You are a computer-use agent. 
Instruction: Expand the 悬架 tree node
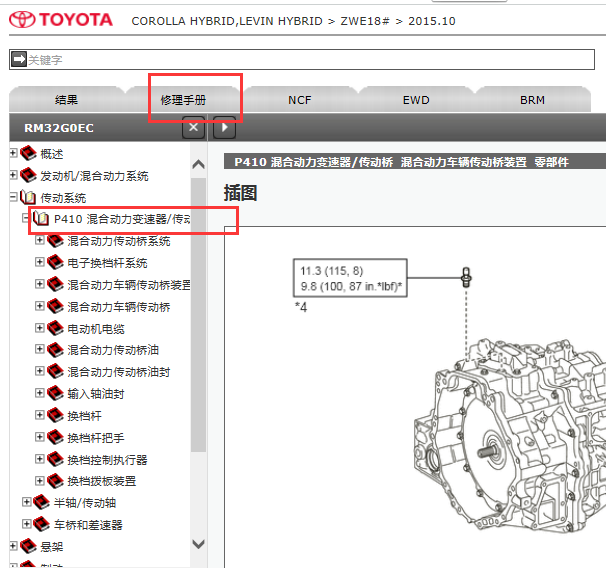coord(13,546)
